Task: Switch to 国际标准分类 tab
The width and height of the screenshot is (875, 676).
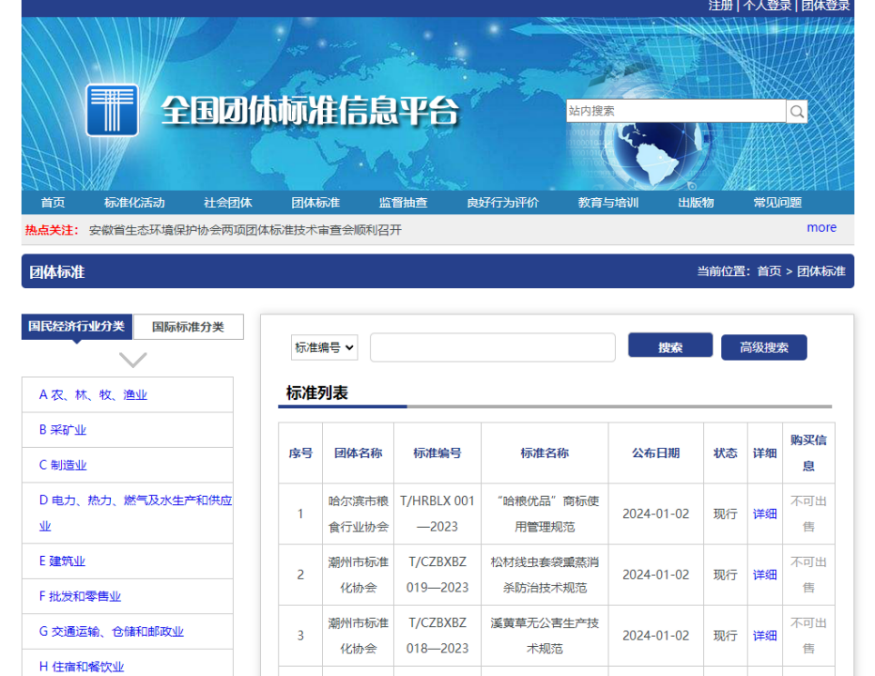Action: 188,327
